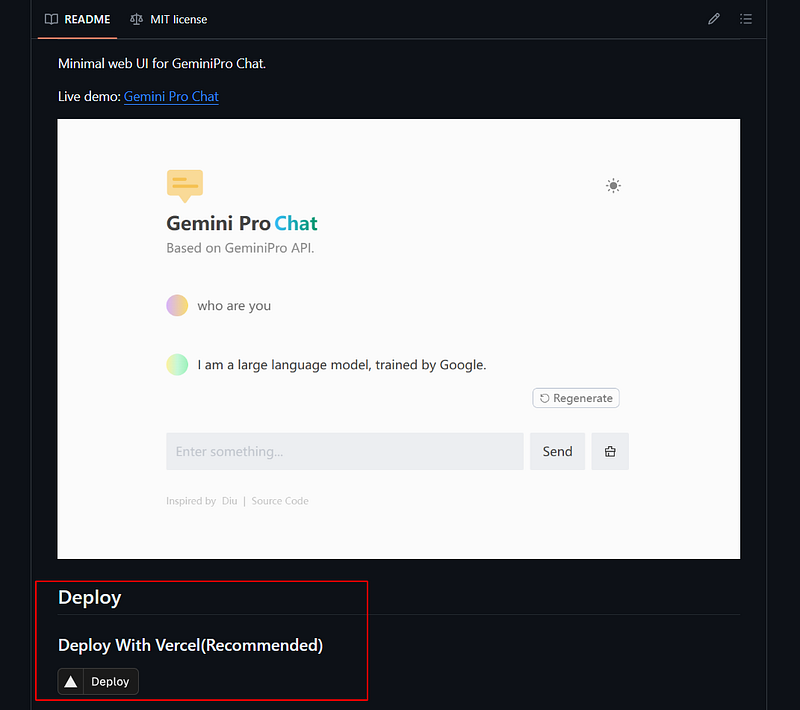Open the Source Code footer link
800x710 pixels.
pos(280,501)
